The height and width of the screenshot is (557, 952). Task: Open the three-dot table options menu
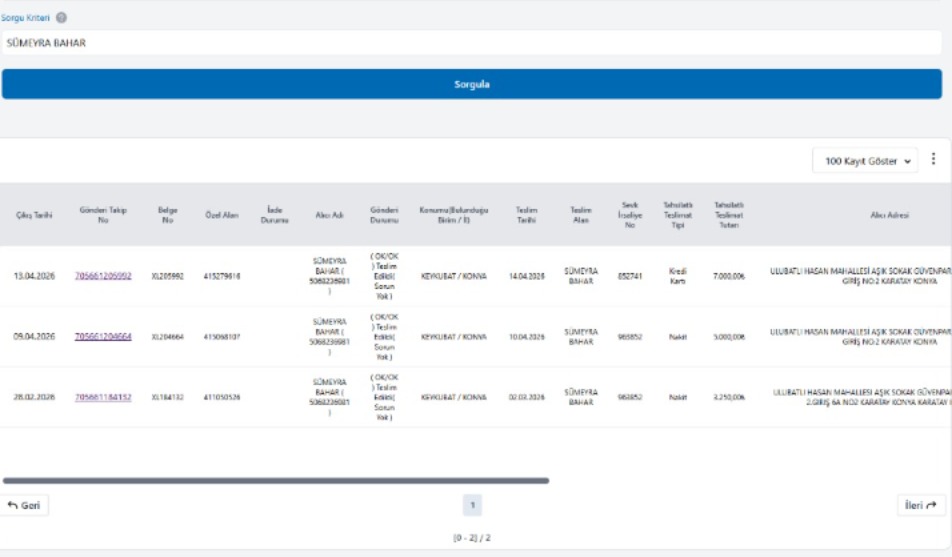point(933,159)
